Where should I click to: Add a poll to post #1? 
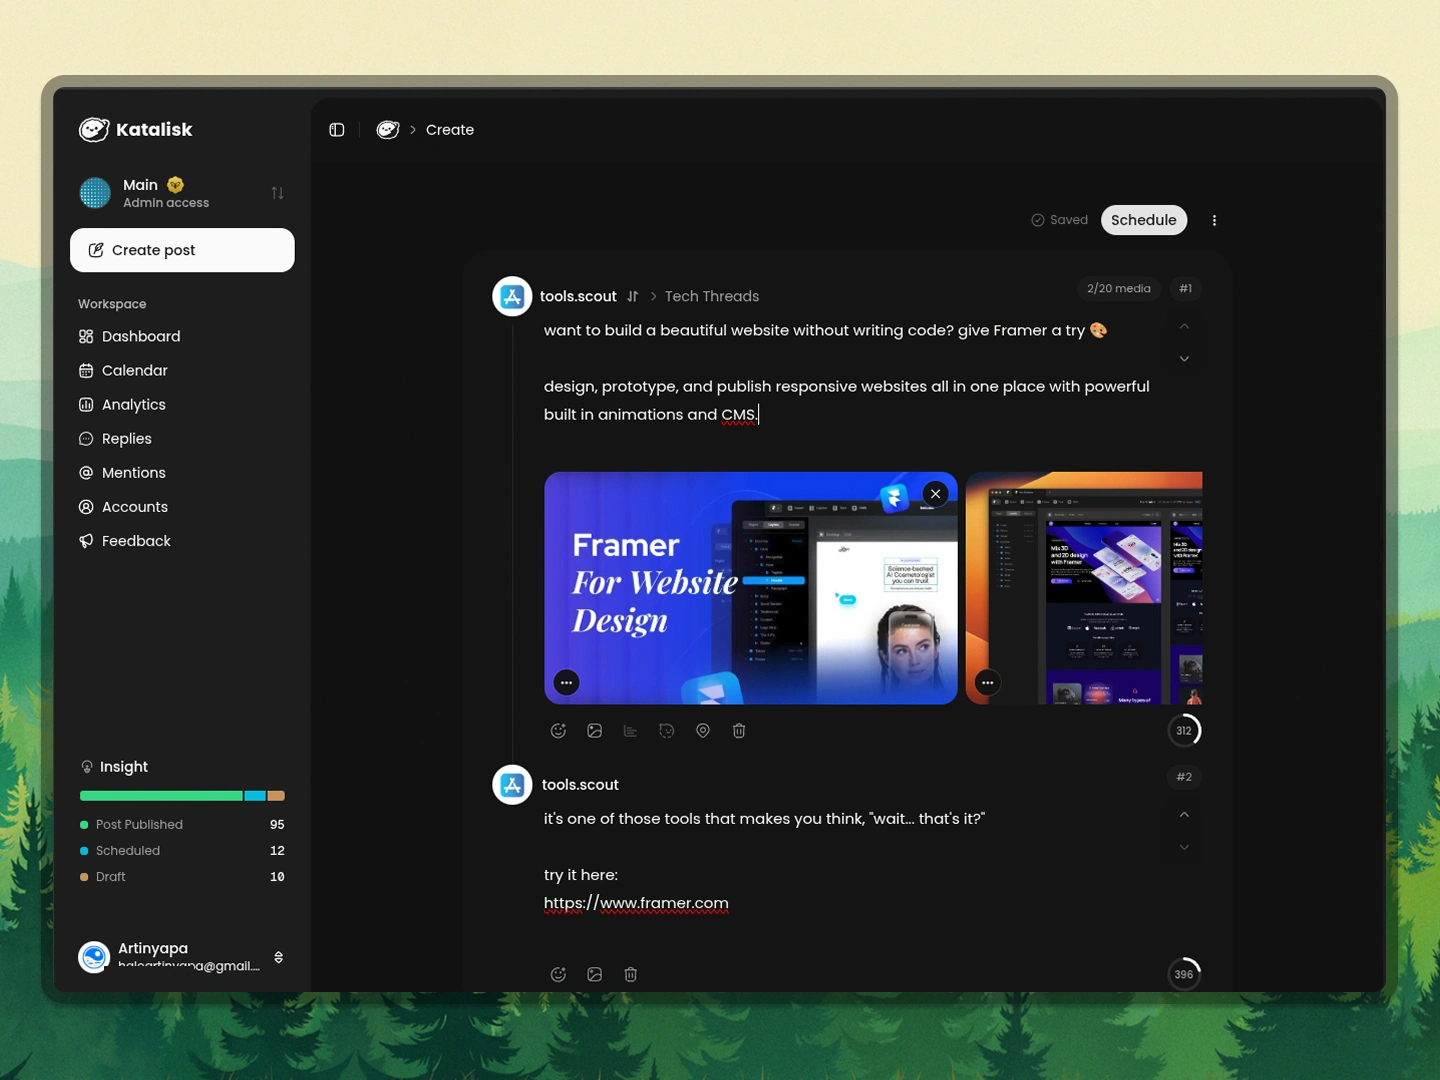pos(631,731)
